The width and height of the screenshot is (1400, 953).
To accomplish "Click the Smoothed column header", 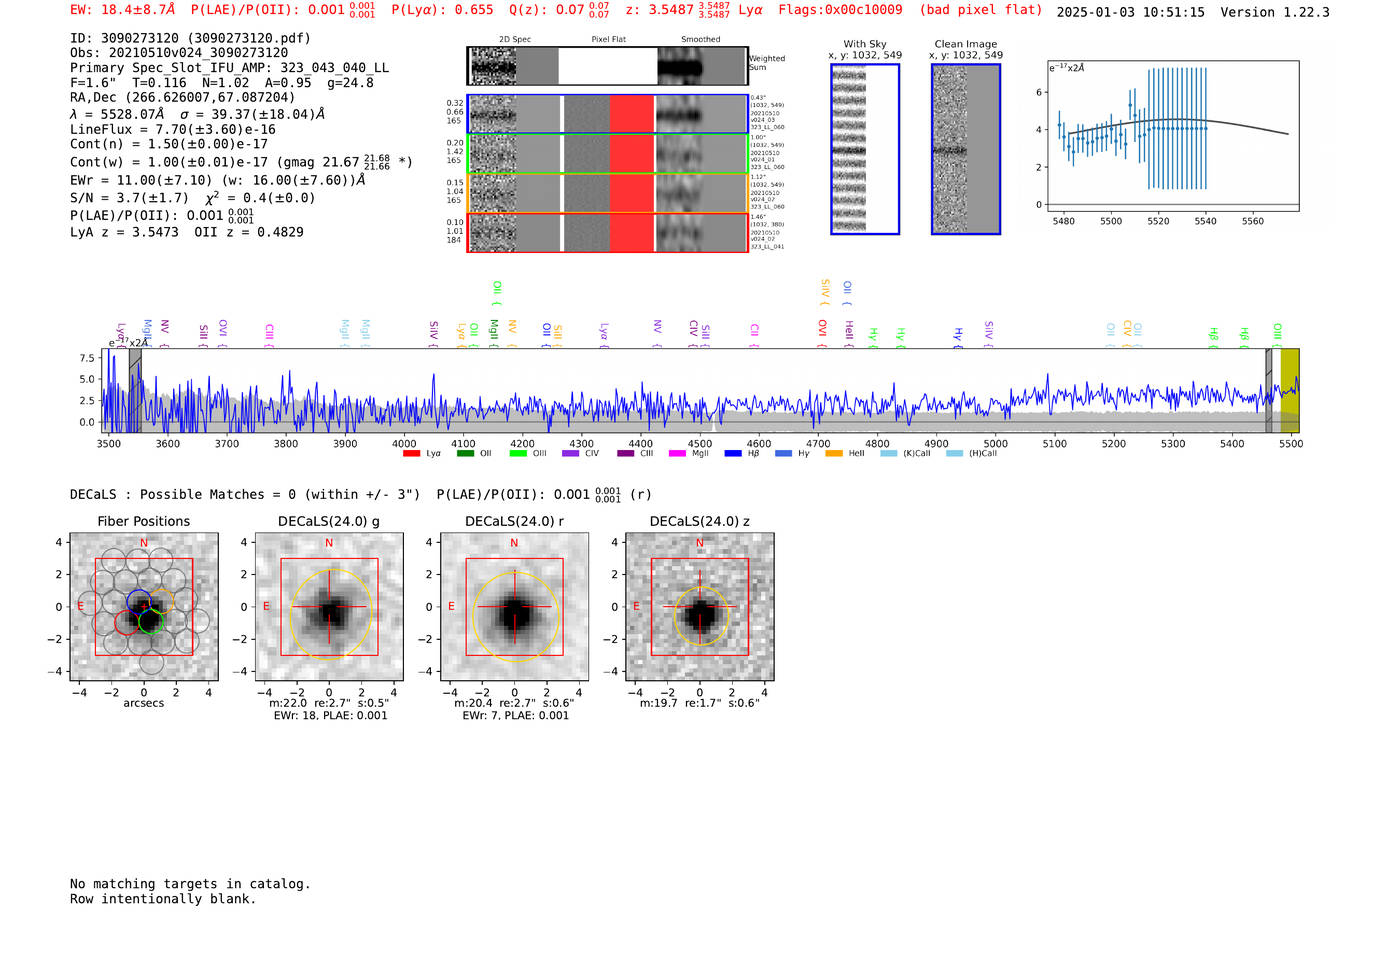I will pos(700,40).
